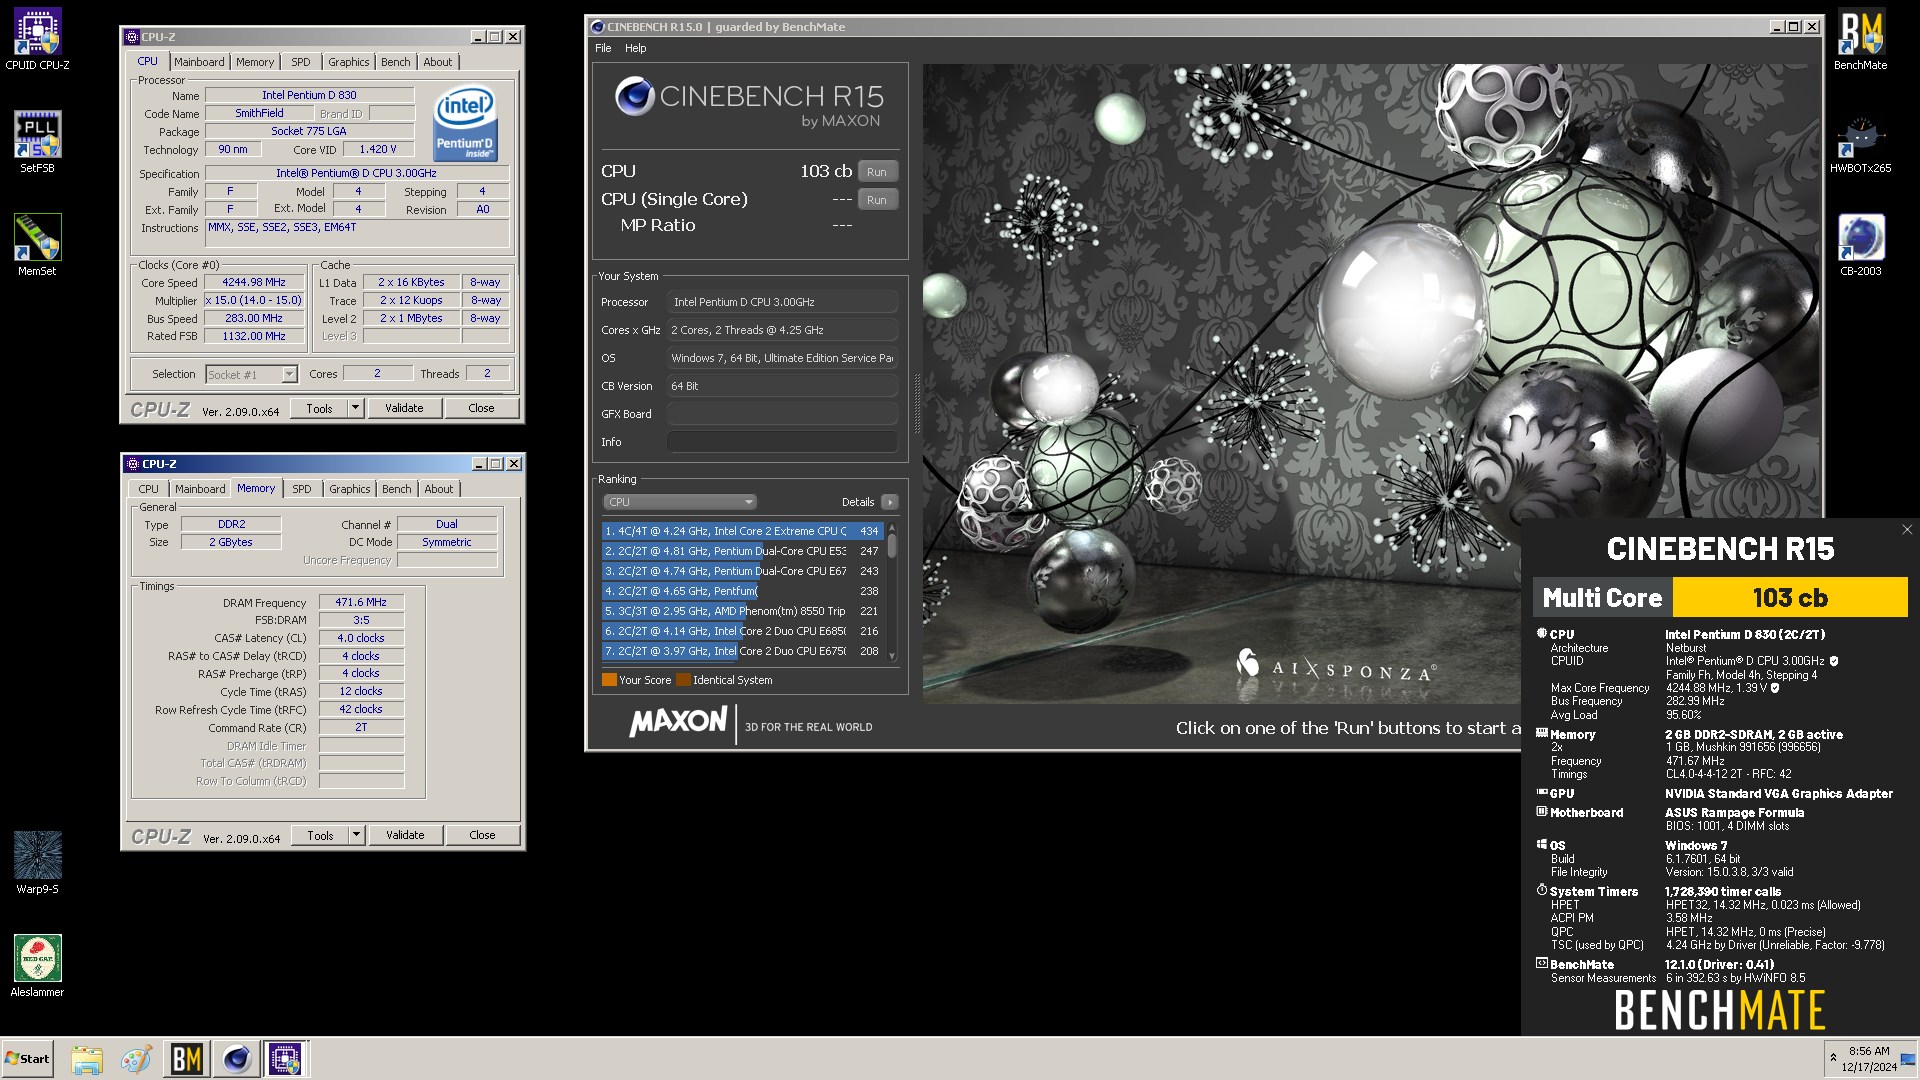
Task: Open SPD tab in top CPU-Z
Action: (x=301, y=62)
